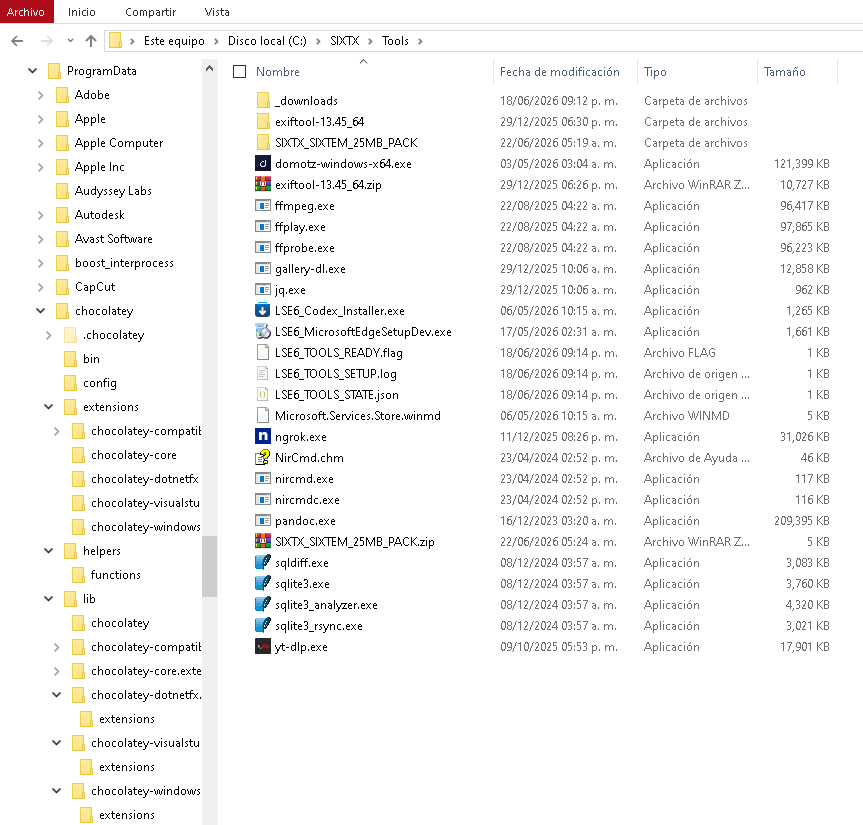The width and height of the screenshot is (863, 825).
Task: Click the yt-dlp.exe application icon
Action: [x=263, y=647]
